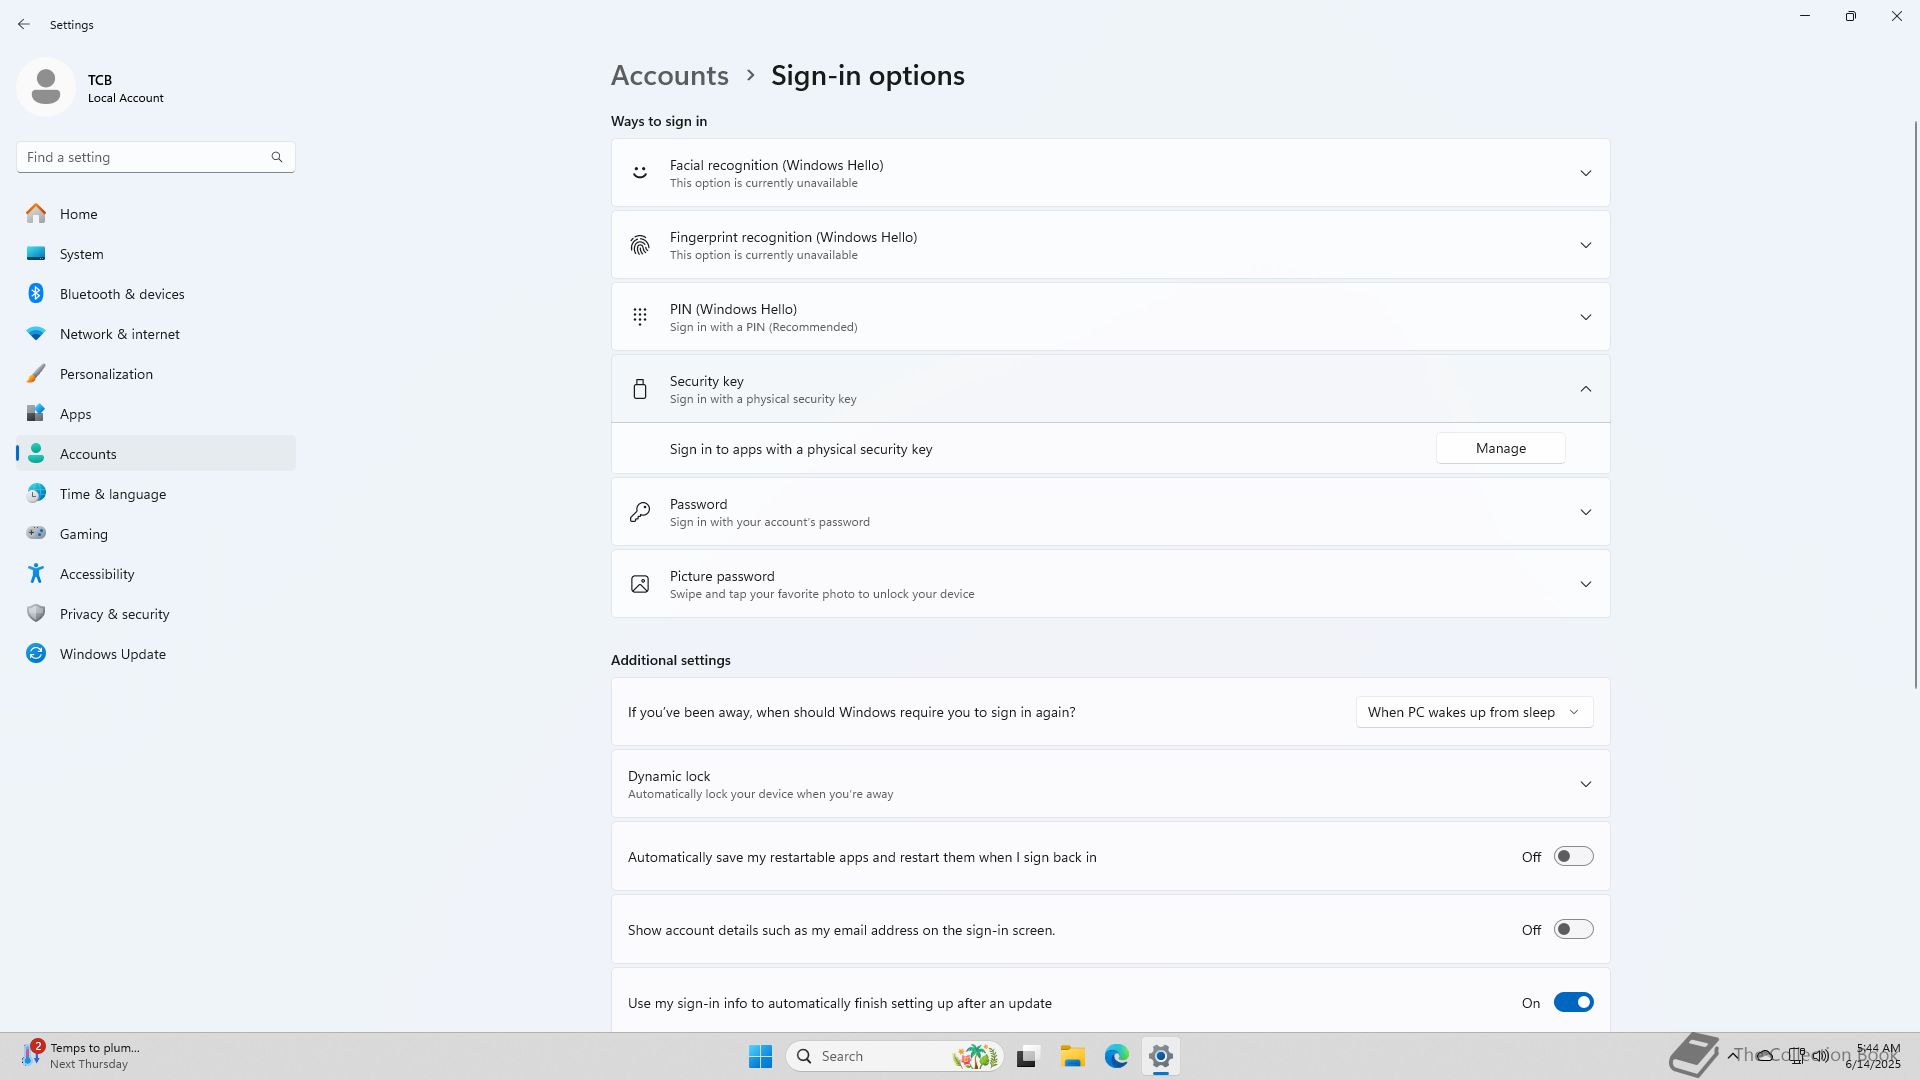This screenshot has width=1920, height=1080.
Task: Click the Password key icon
Action: pyautogui.click(x=640, y=512)
